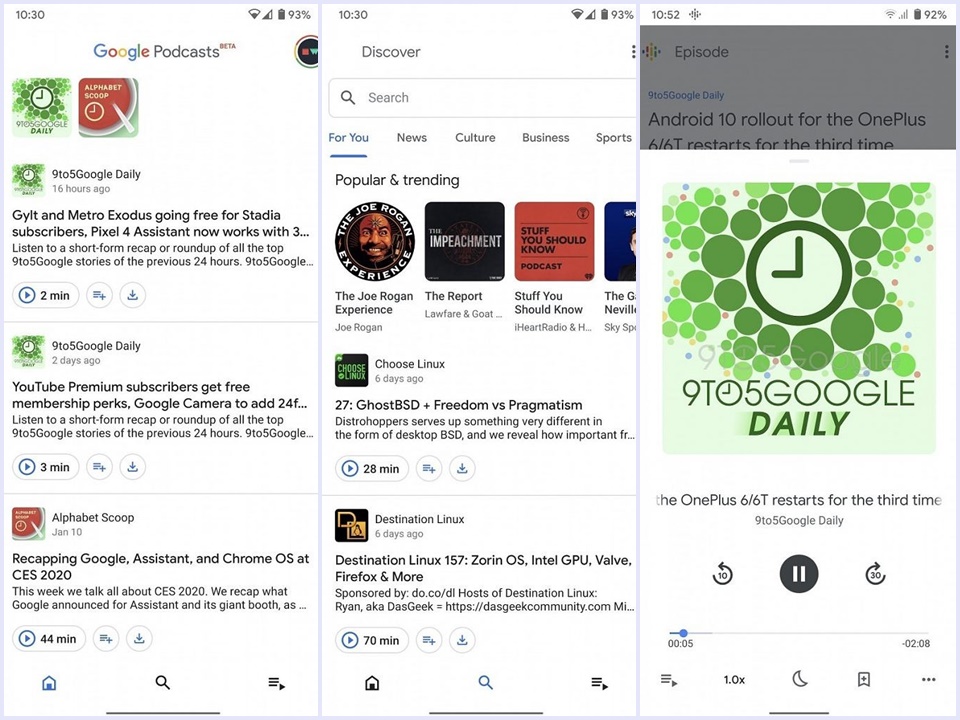Skip back 10 seconds in the episode

722,573
